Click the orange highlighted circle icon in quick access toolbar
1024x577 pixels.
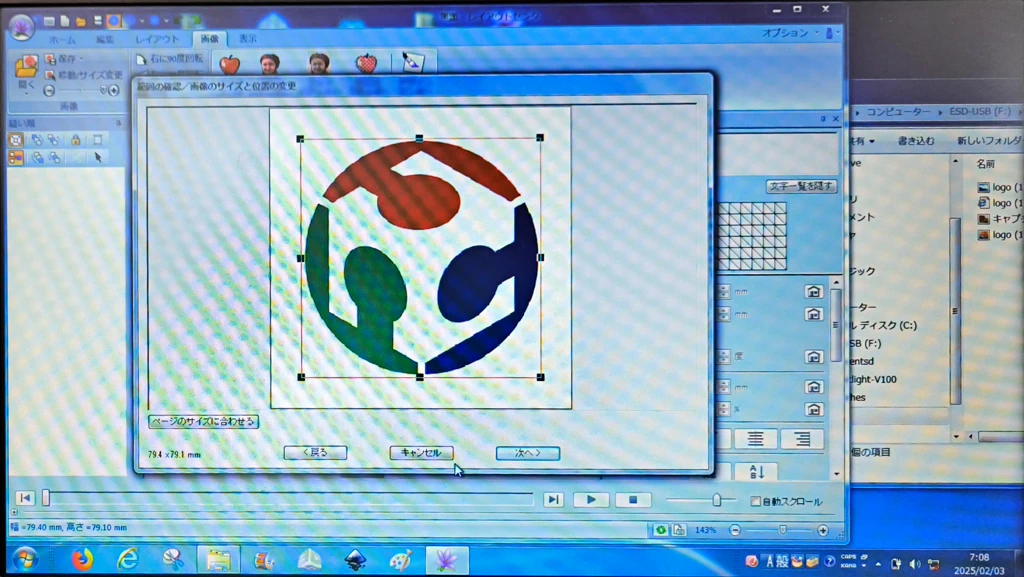(x=114, y=21)
